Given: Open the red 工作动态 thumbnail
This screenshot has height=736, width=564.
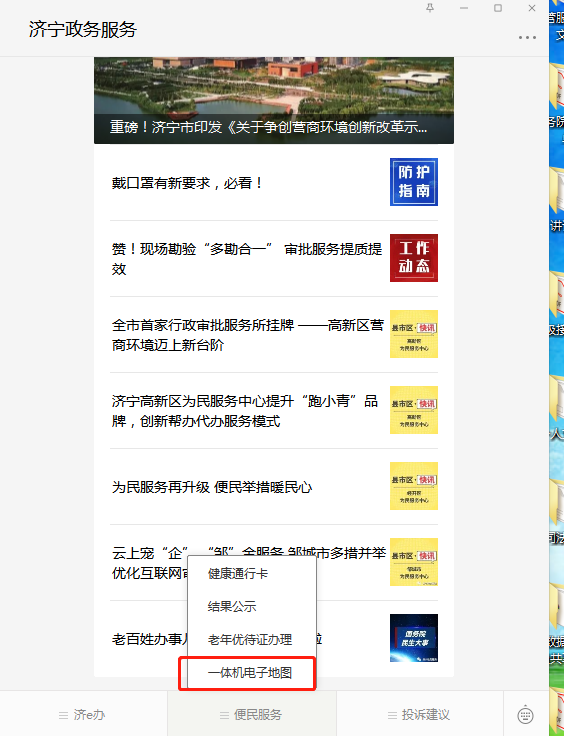Looking at the screenshot, I should (413, 258).
